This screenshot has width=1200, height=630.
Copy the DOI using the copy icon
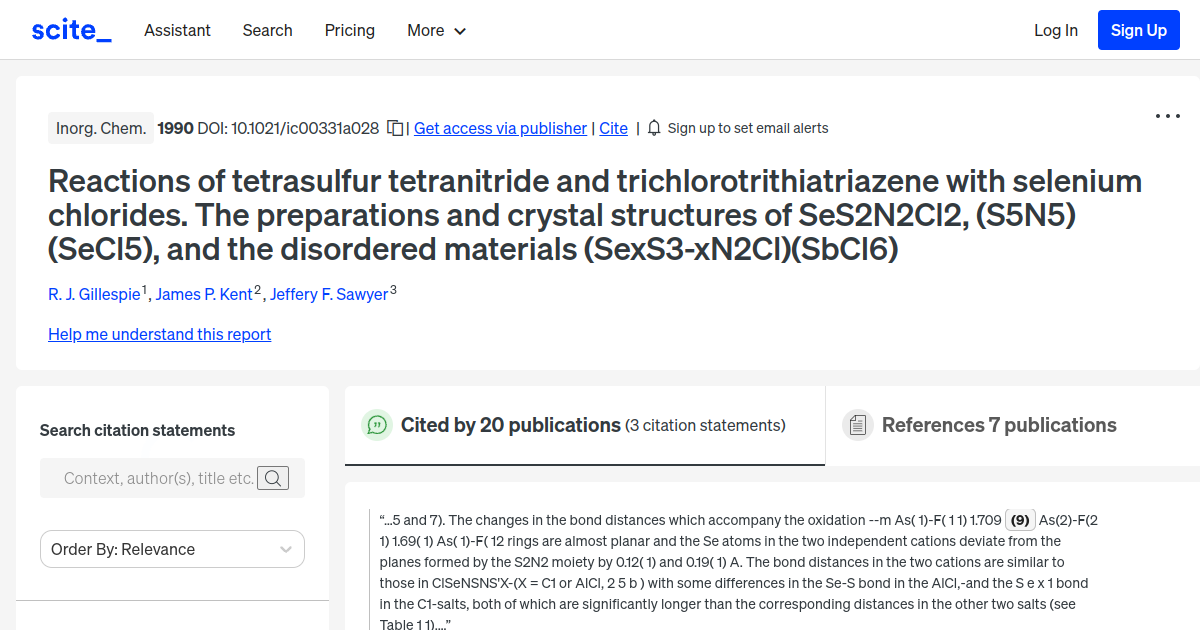(x=394, y=128)
